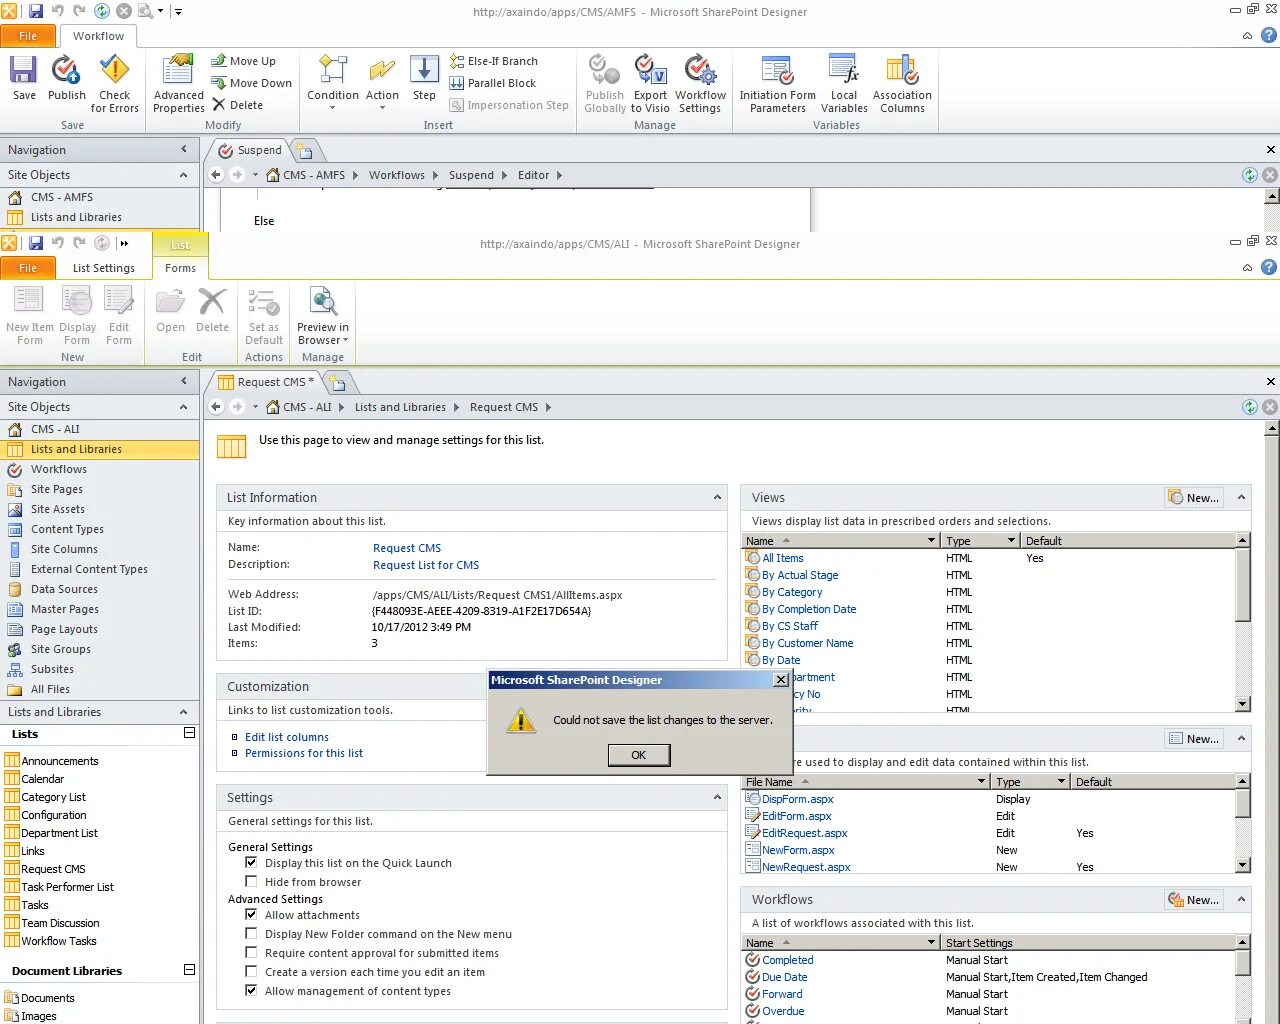Open help icon in ALI window
The height and width of the screenshot is (1024, 1280).
[x=1269, y=267]
